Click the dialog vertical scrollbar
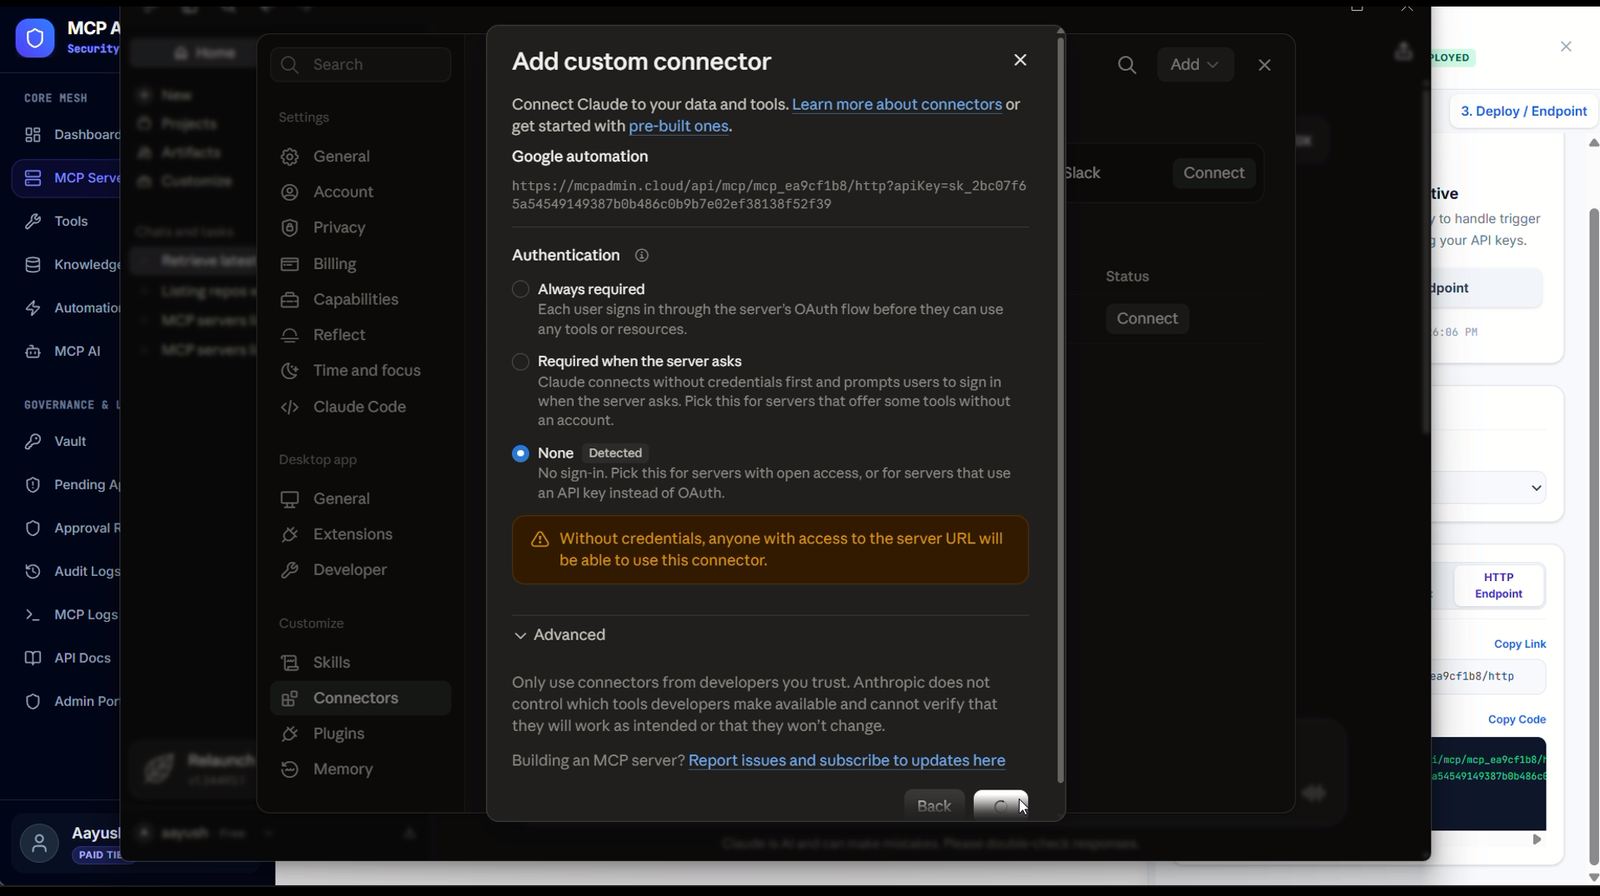The width and height of the screenshot is (1600, 896). click(x=1060, y=410)
